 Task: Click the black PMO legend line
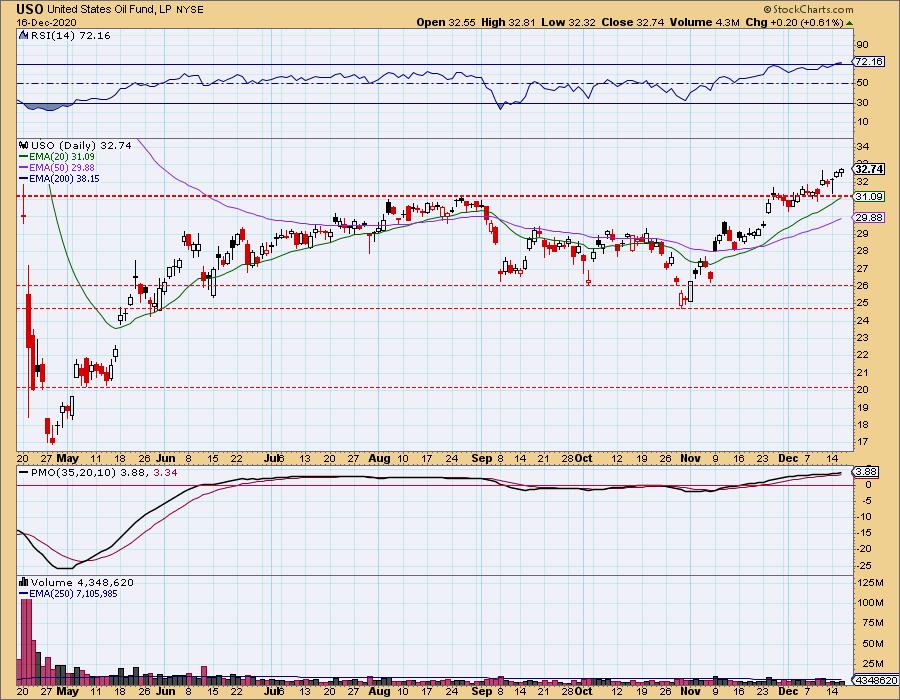(24, 472)
